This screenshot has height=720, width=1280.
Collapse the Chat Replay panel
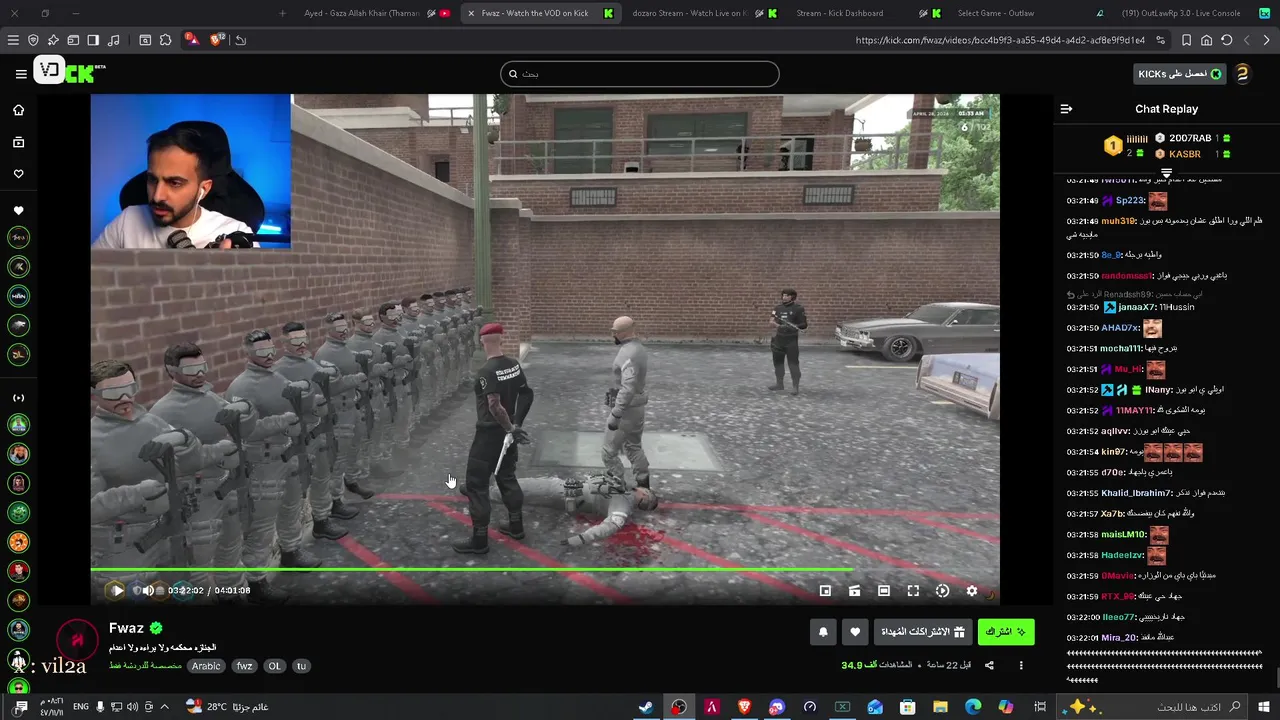pyautogui.click(x=1066, y=109)
